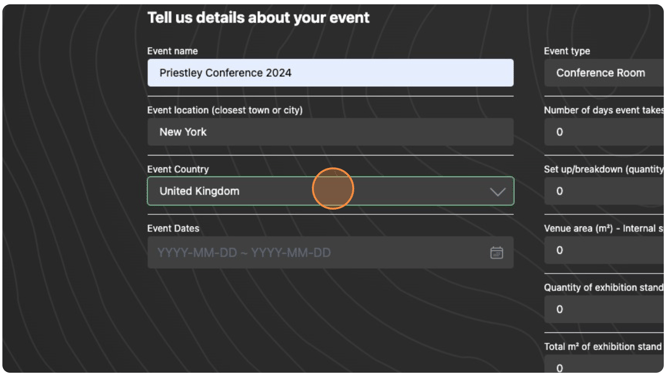
Task: Open the Conference Room event type dropdown
Action: 604,73
